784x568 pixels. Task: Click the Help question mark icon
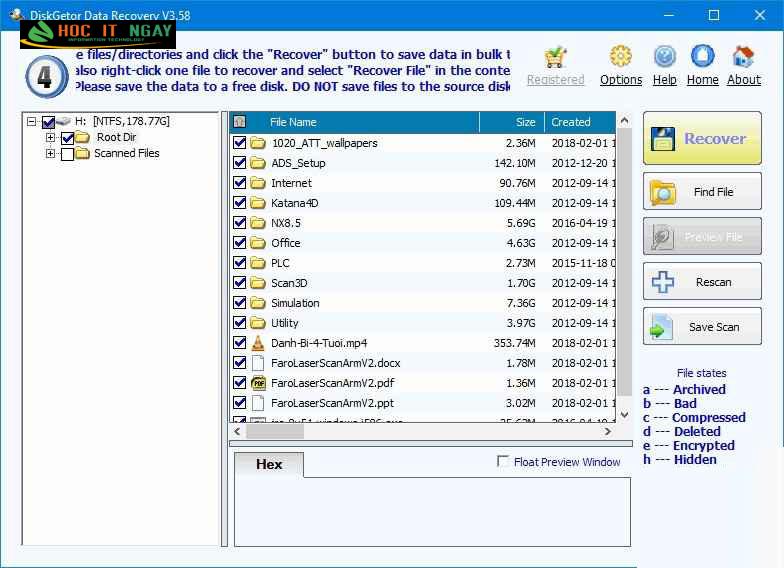point(664,56)
